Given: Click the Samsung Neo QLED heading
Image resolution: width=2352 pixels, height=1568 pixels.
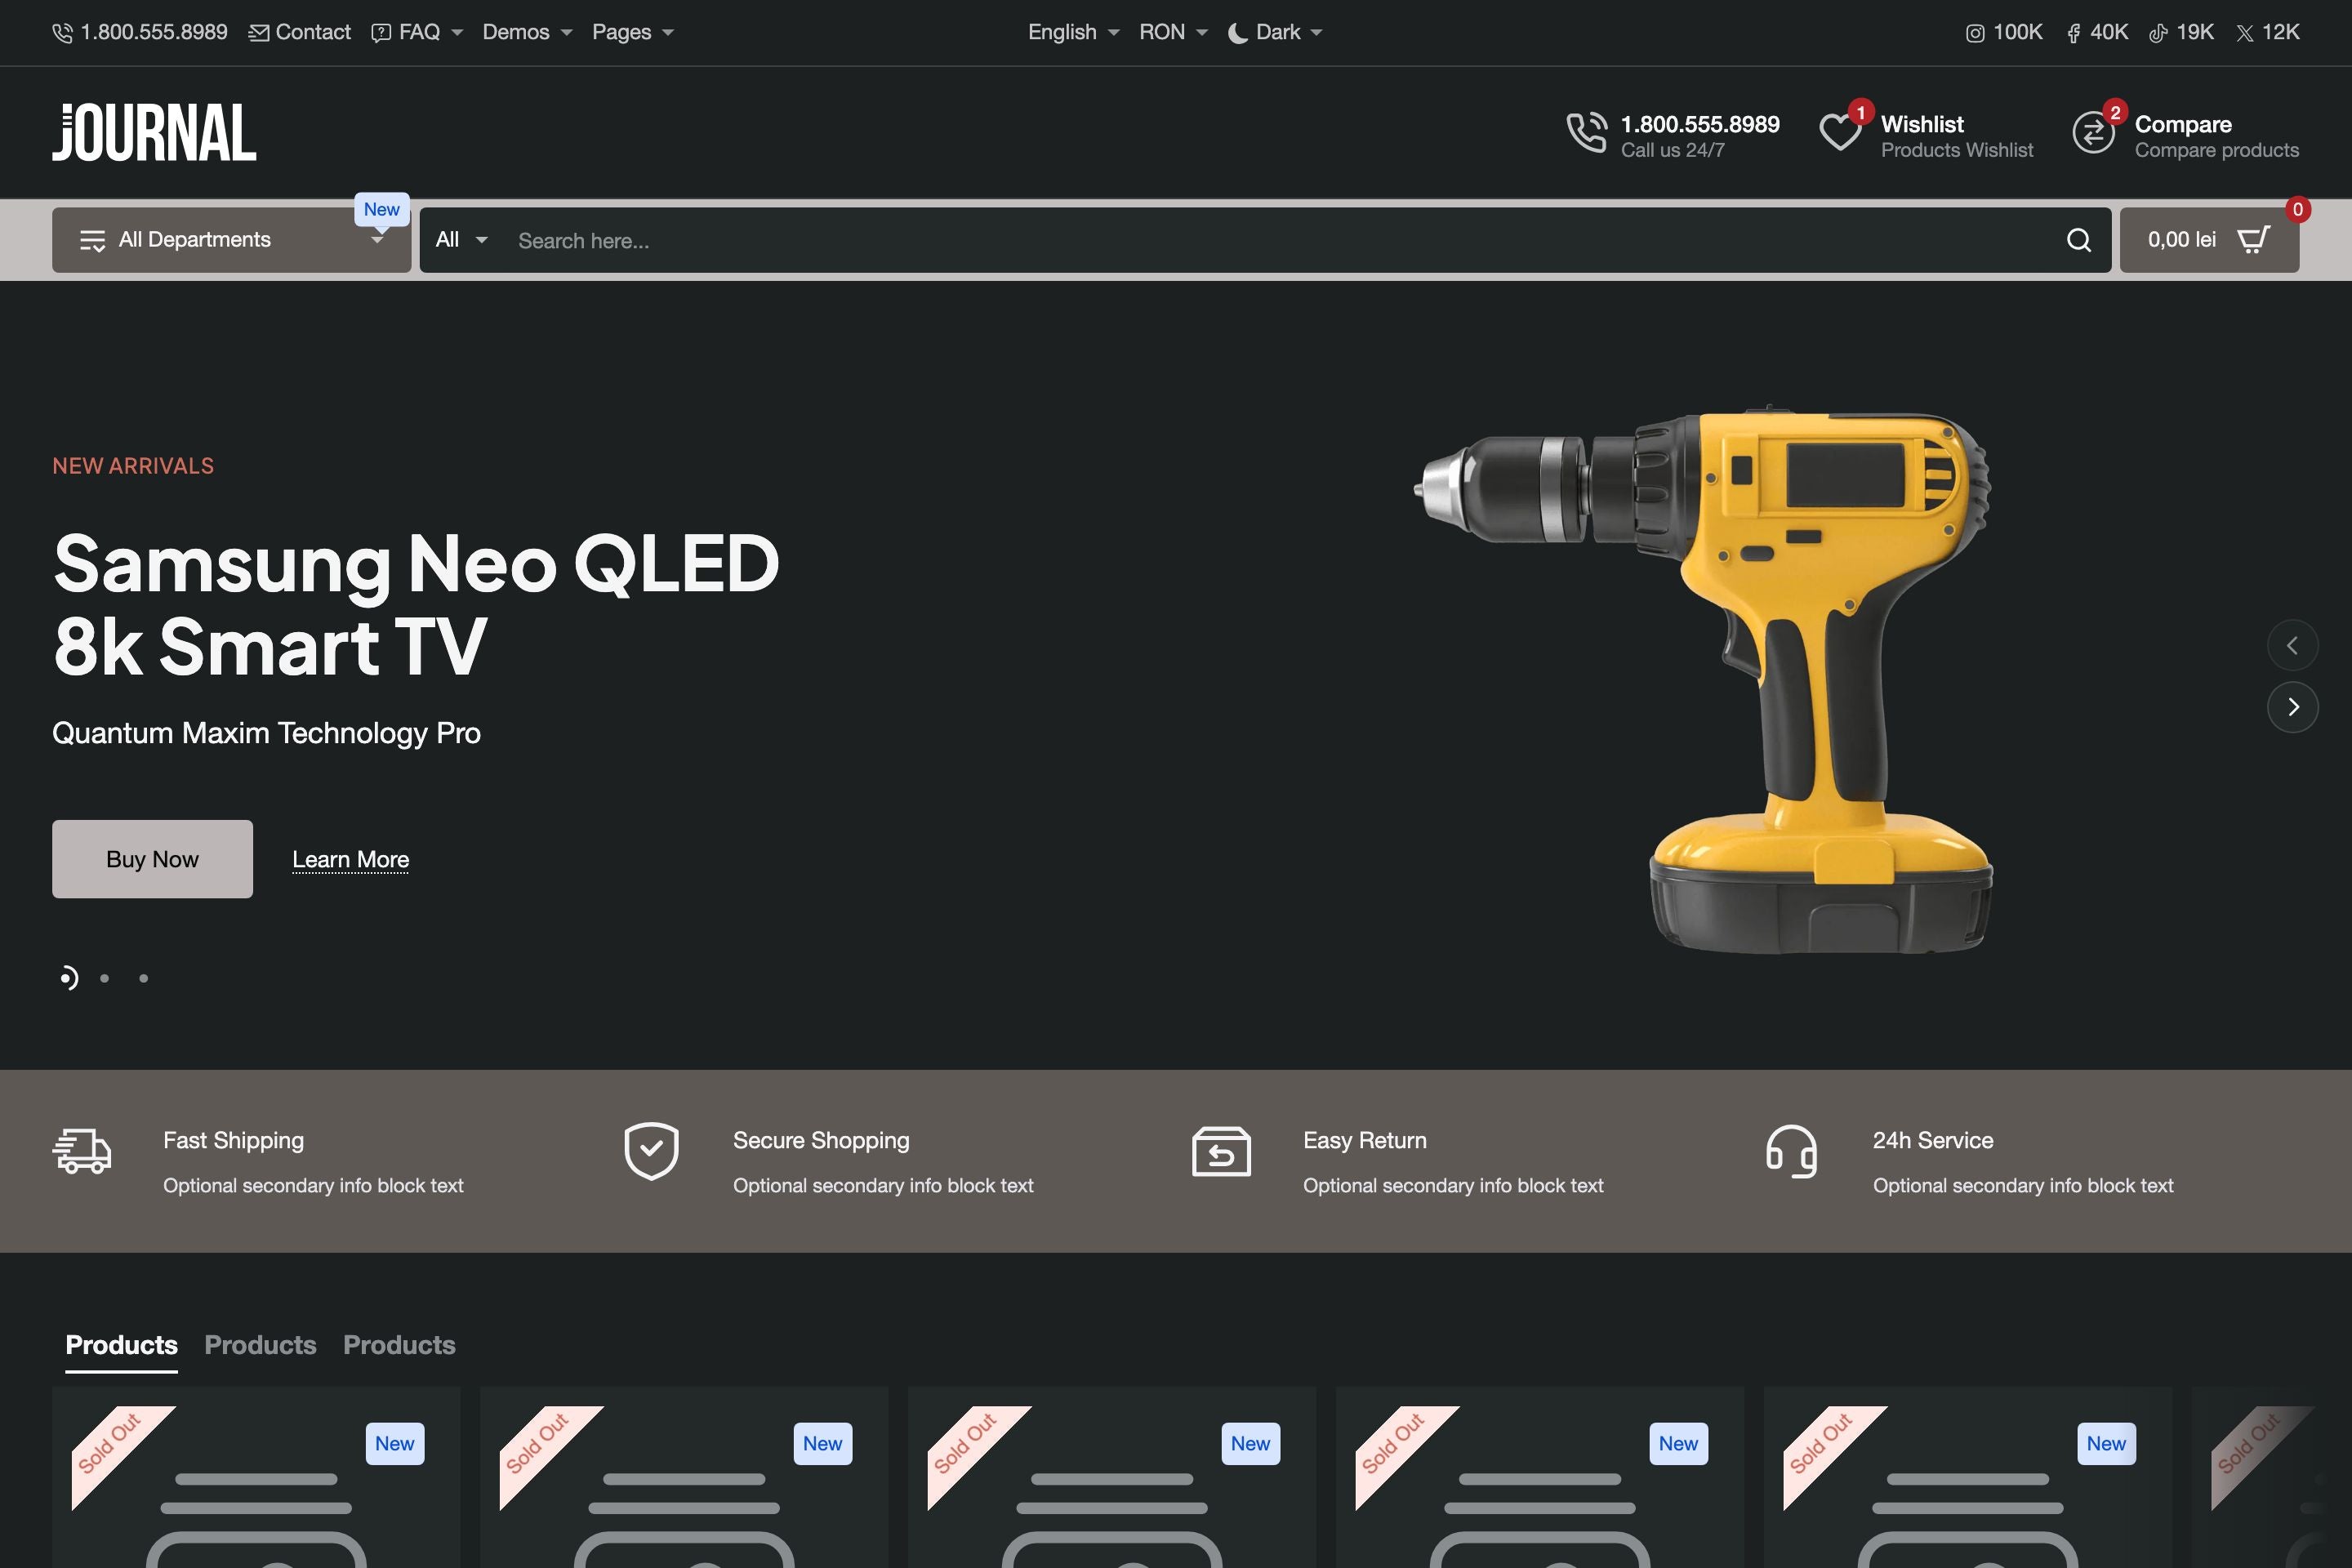Looking at the screenshot, I should (416, 604).
